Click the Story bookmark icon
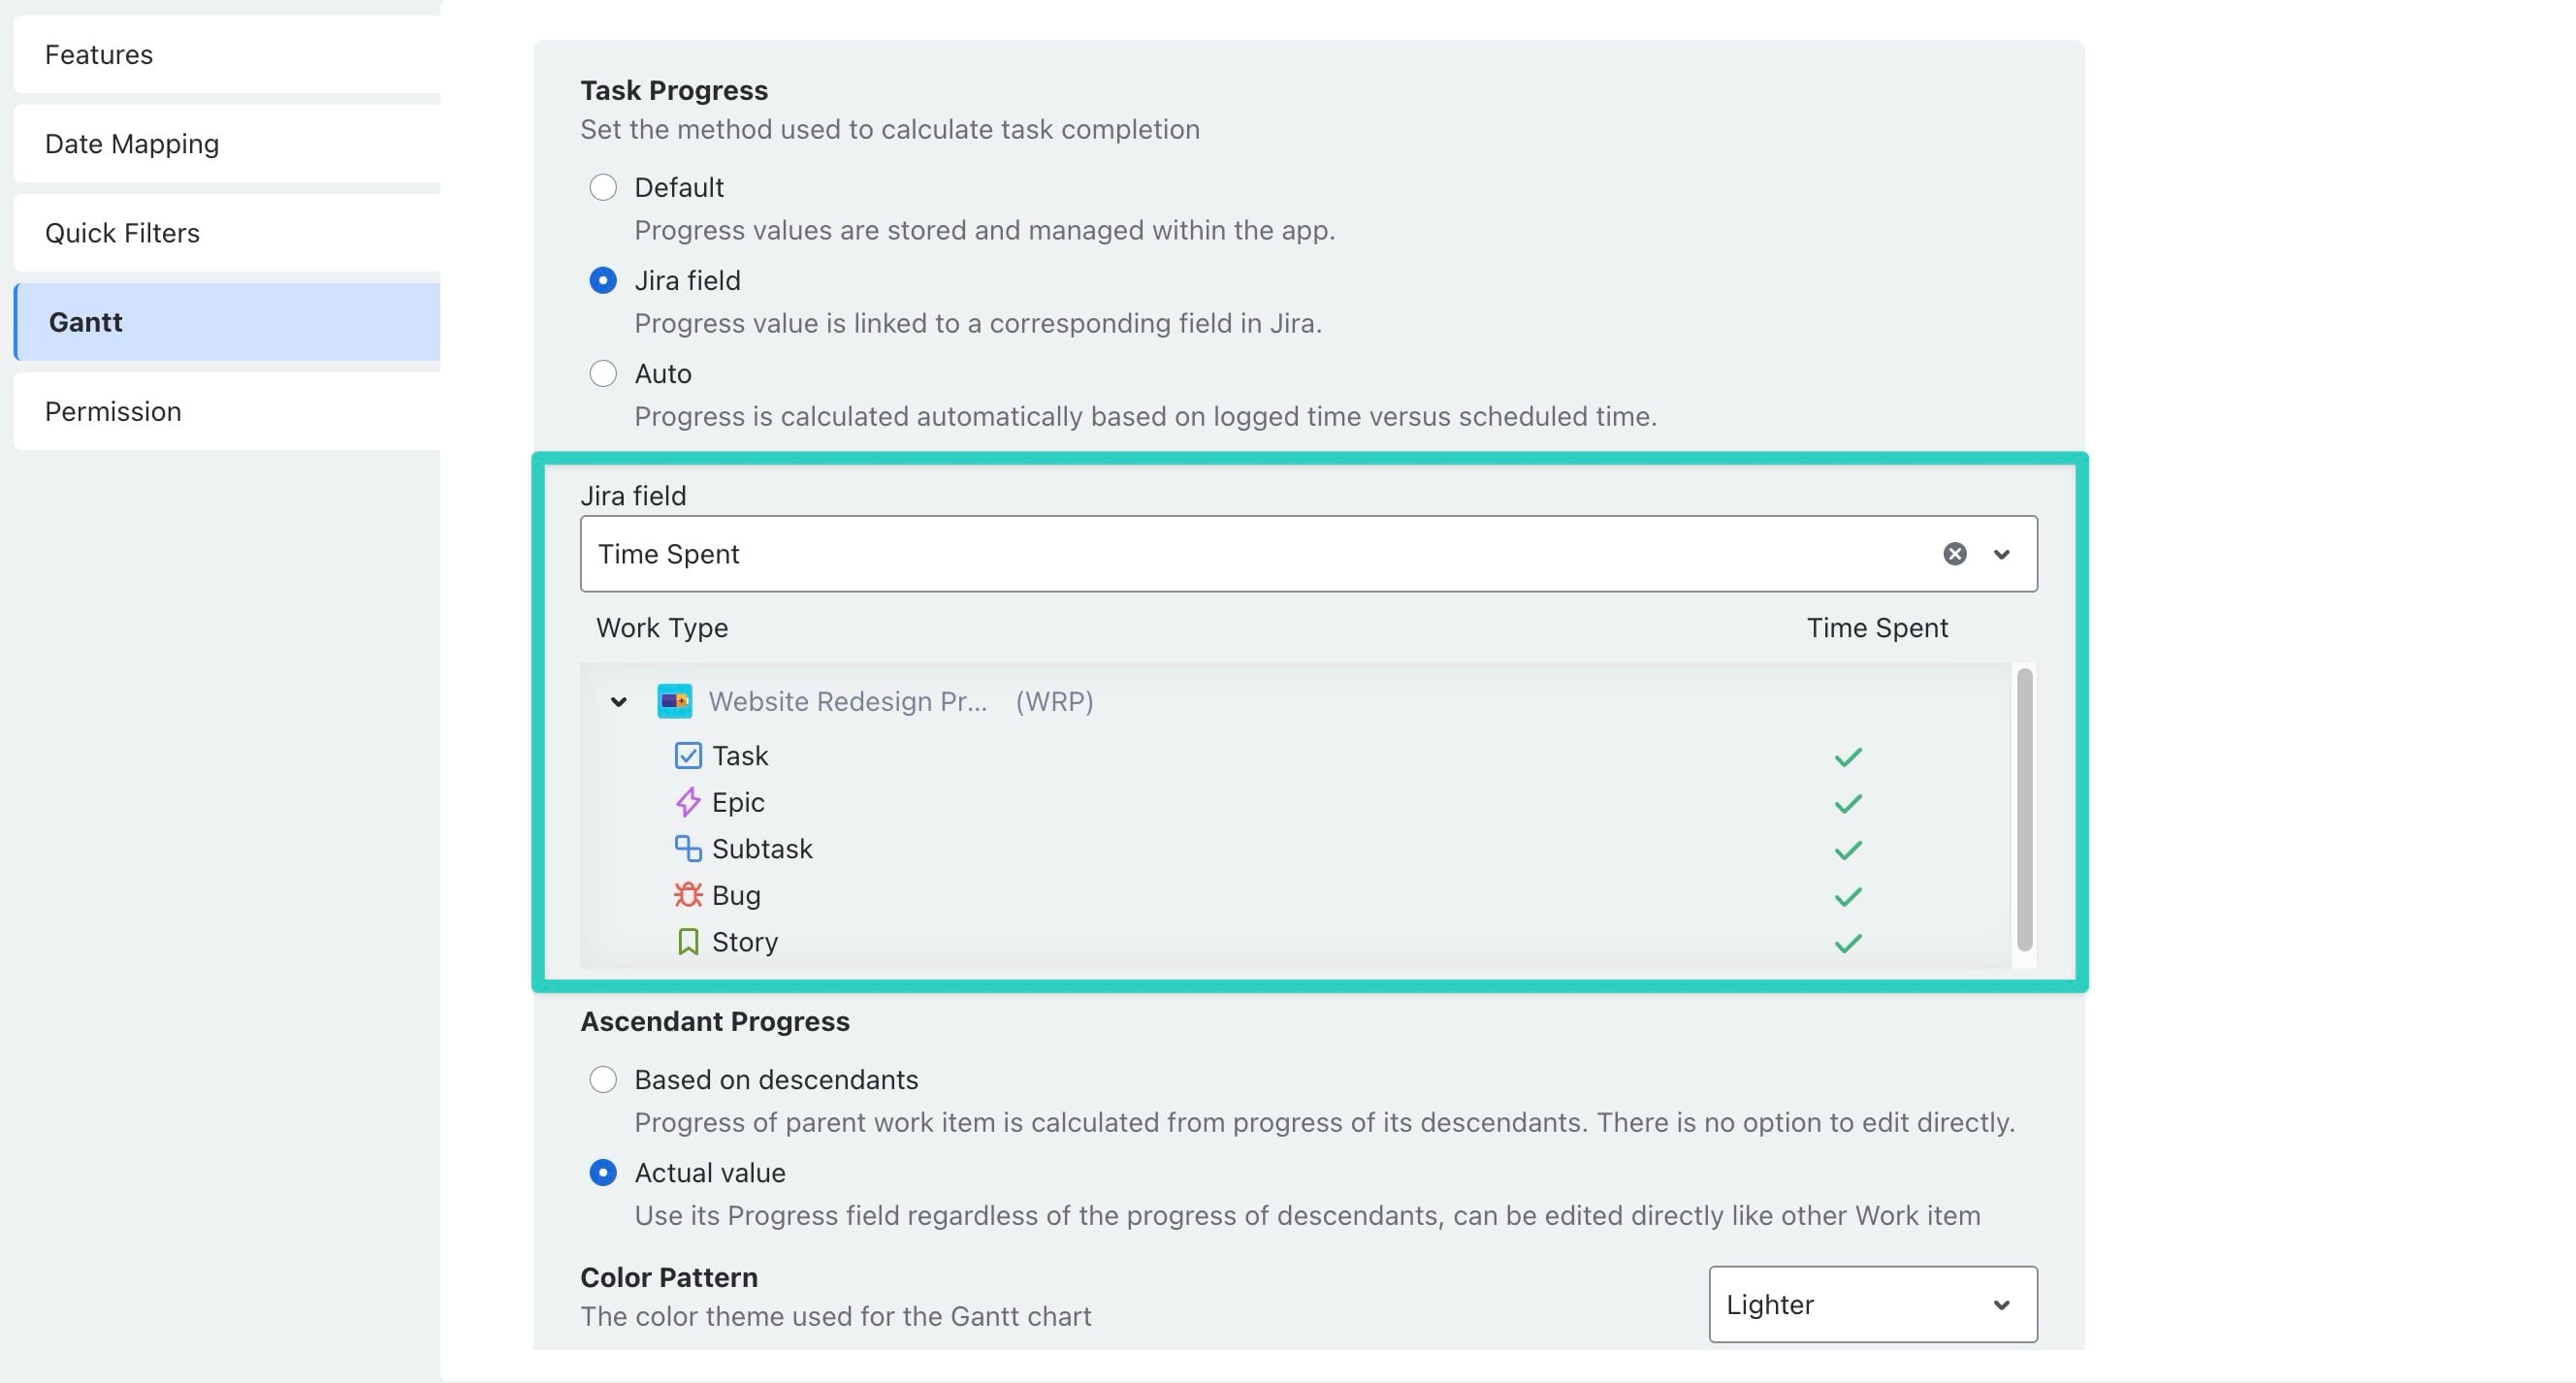 tap(688, 941)
